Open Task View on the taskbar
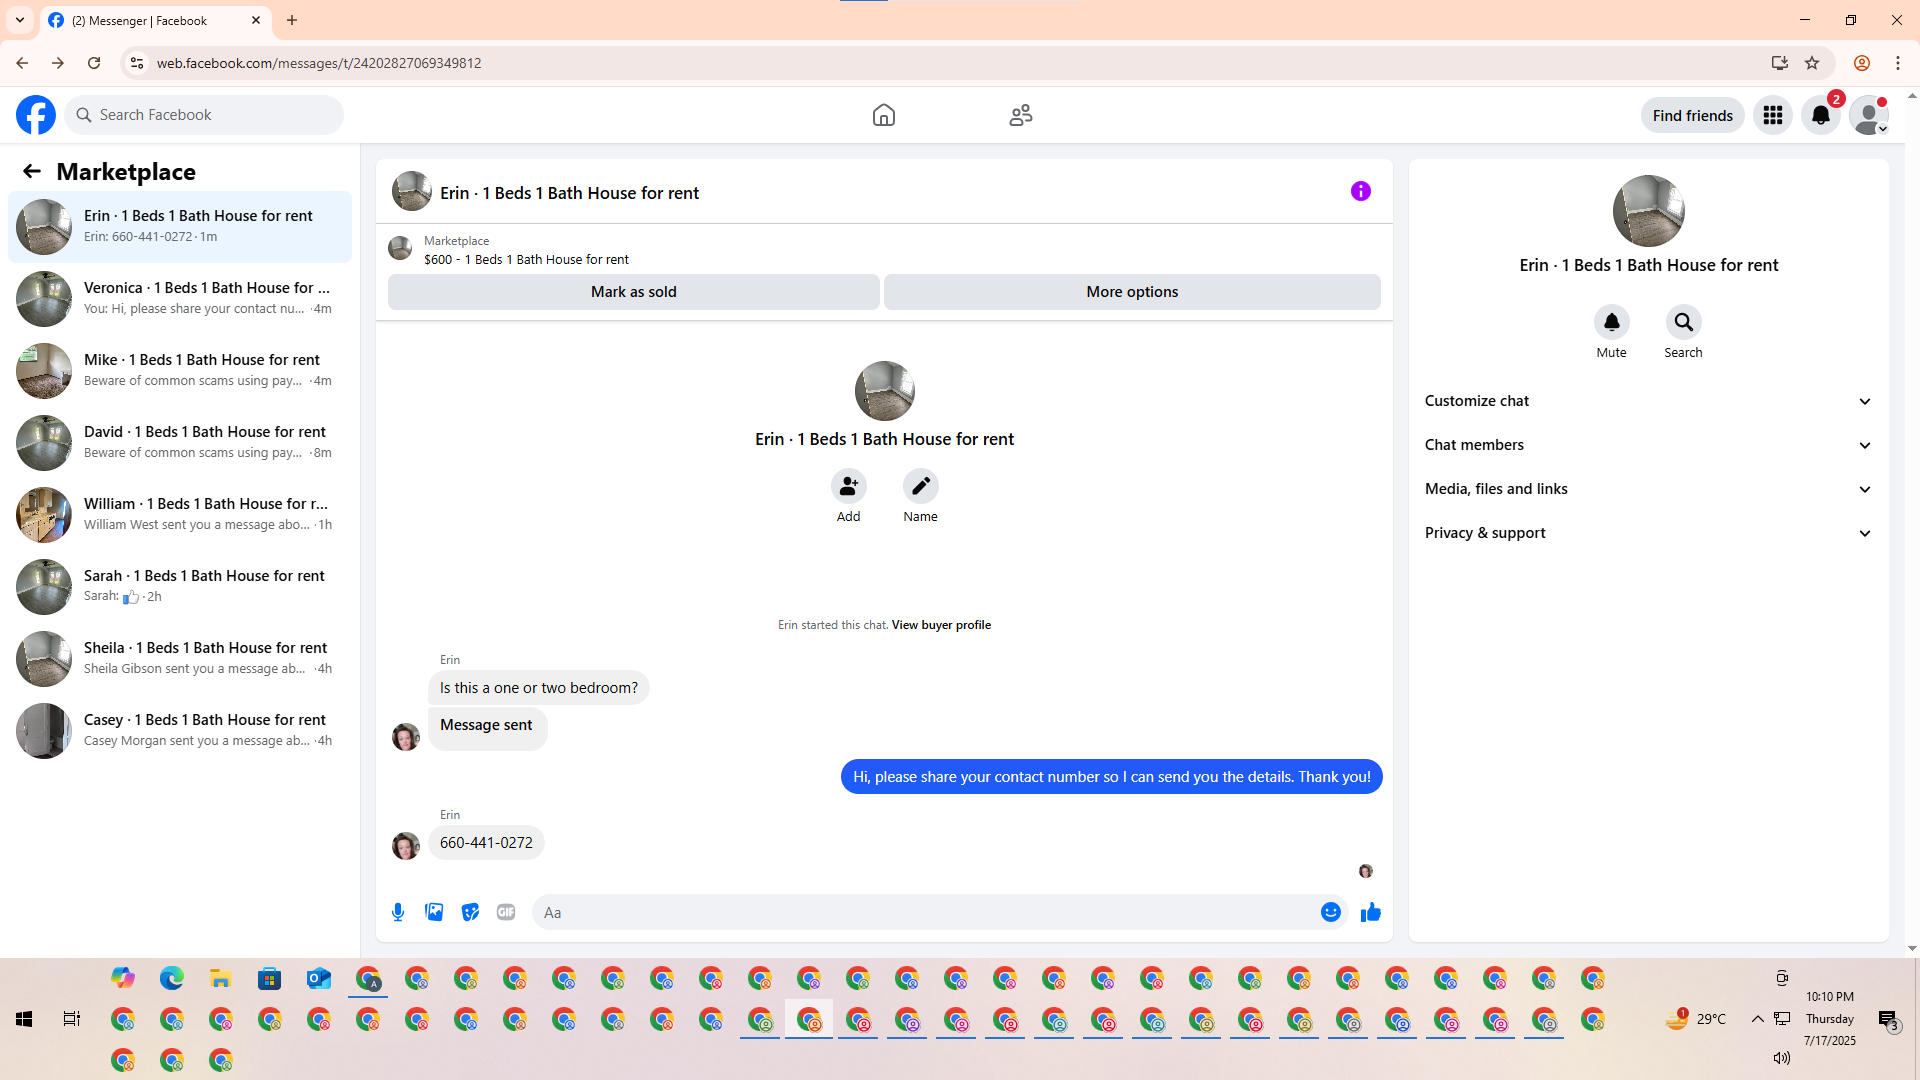 72,1019
